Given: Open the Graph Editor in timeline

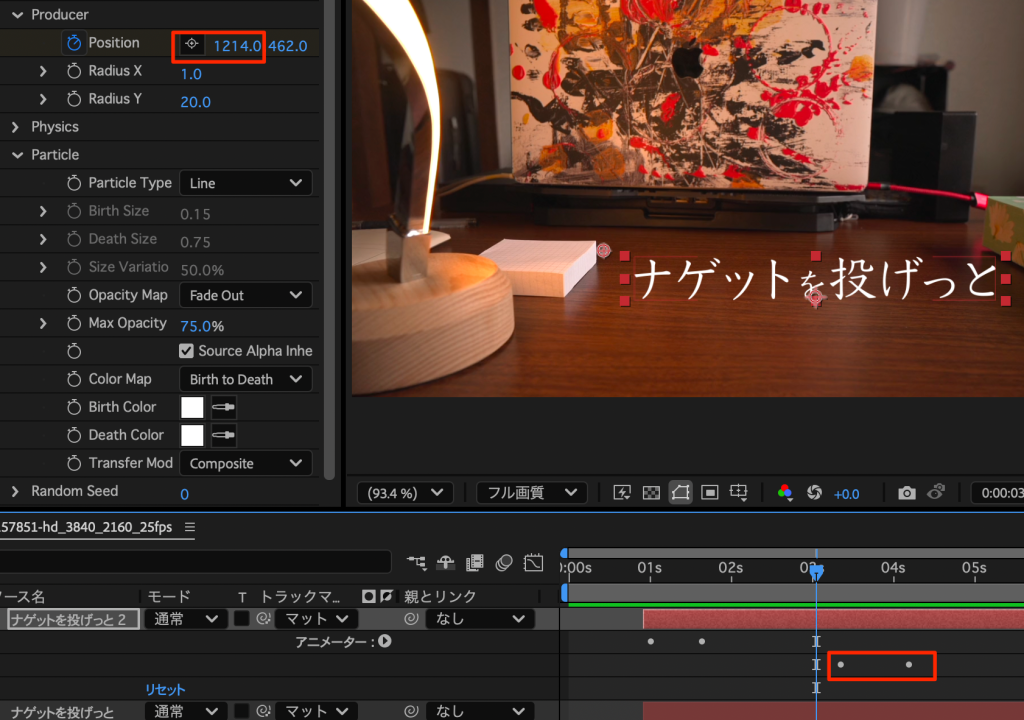Looking at the screenshot, I should coord(533,563).
